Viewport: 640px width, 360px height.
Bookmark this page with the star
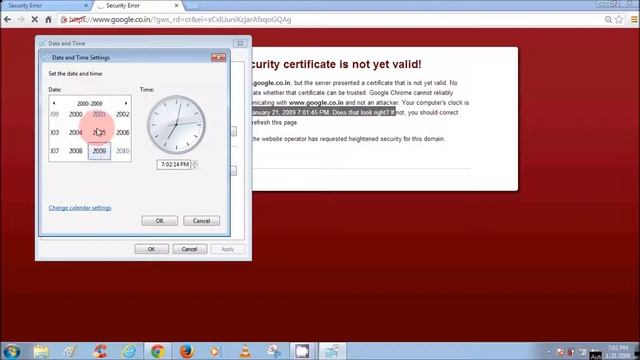tap(619, 20)
